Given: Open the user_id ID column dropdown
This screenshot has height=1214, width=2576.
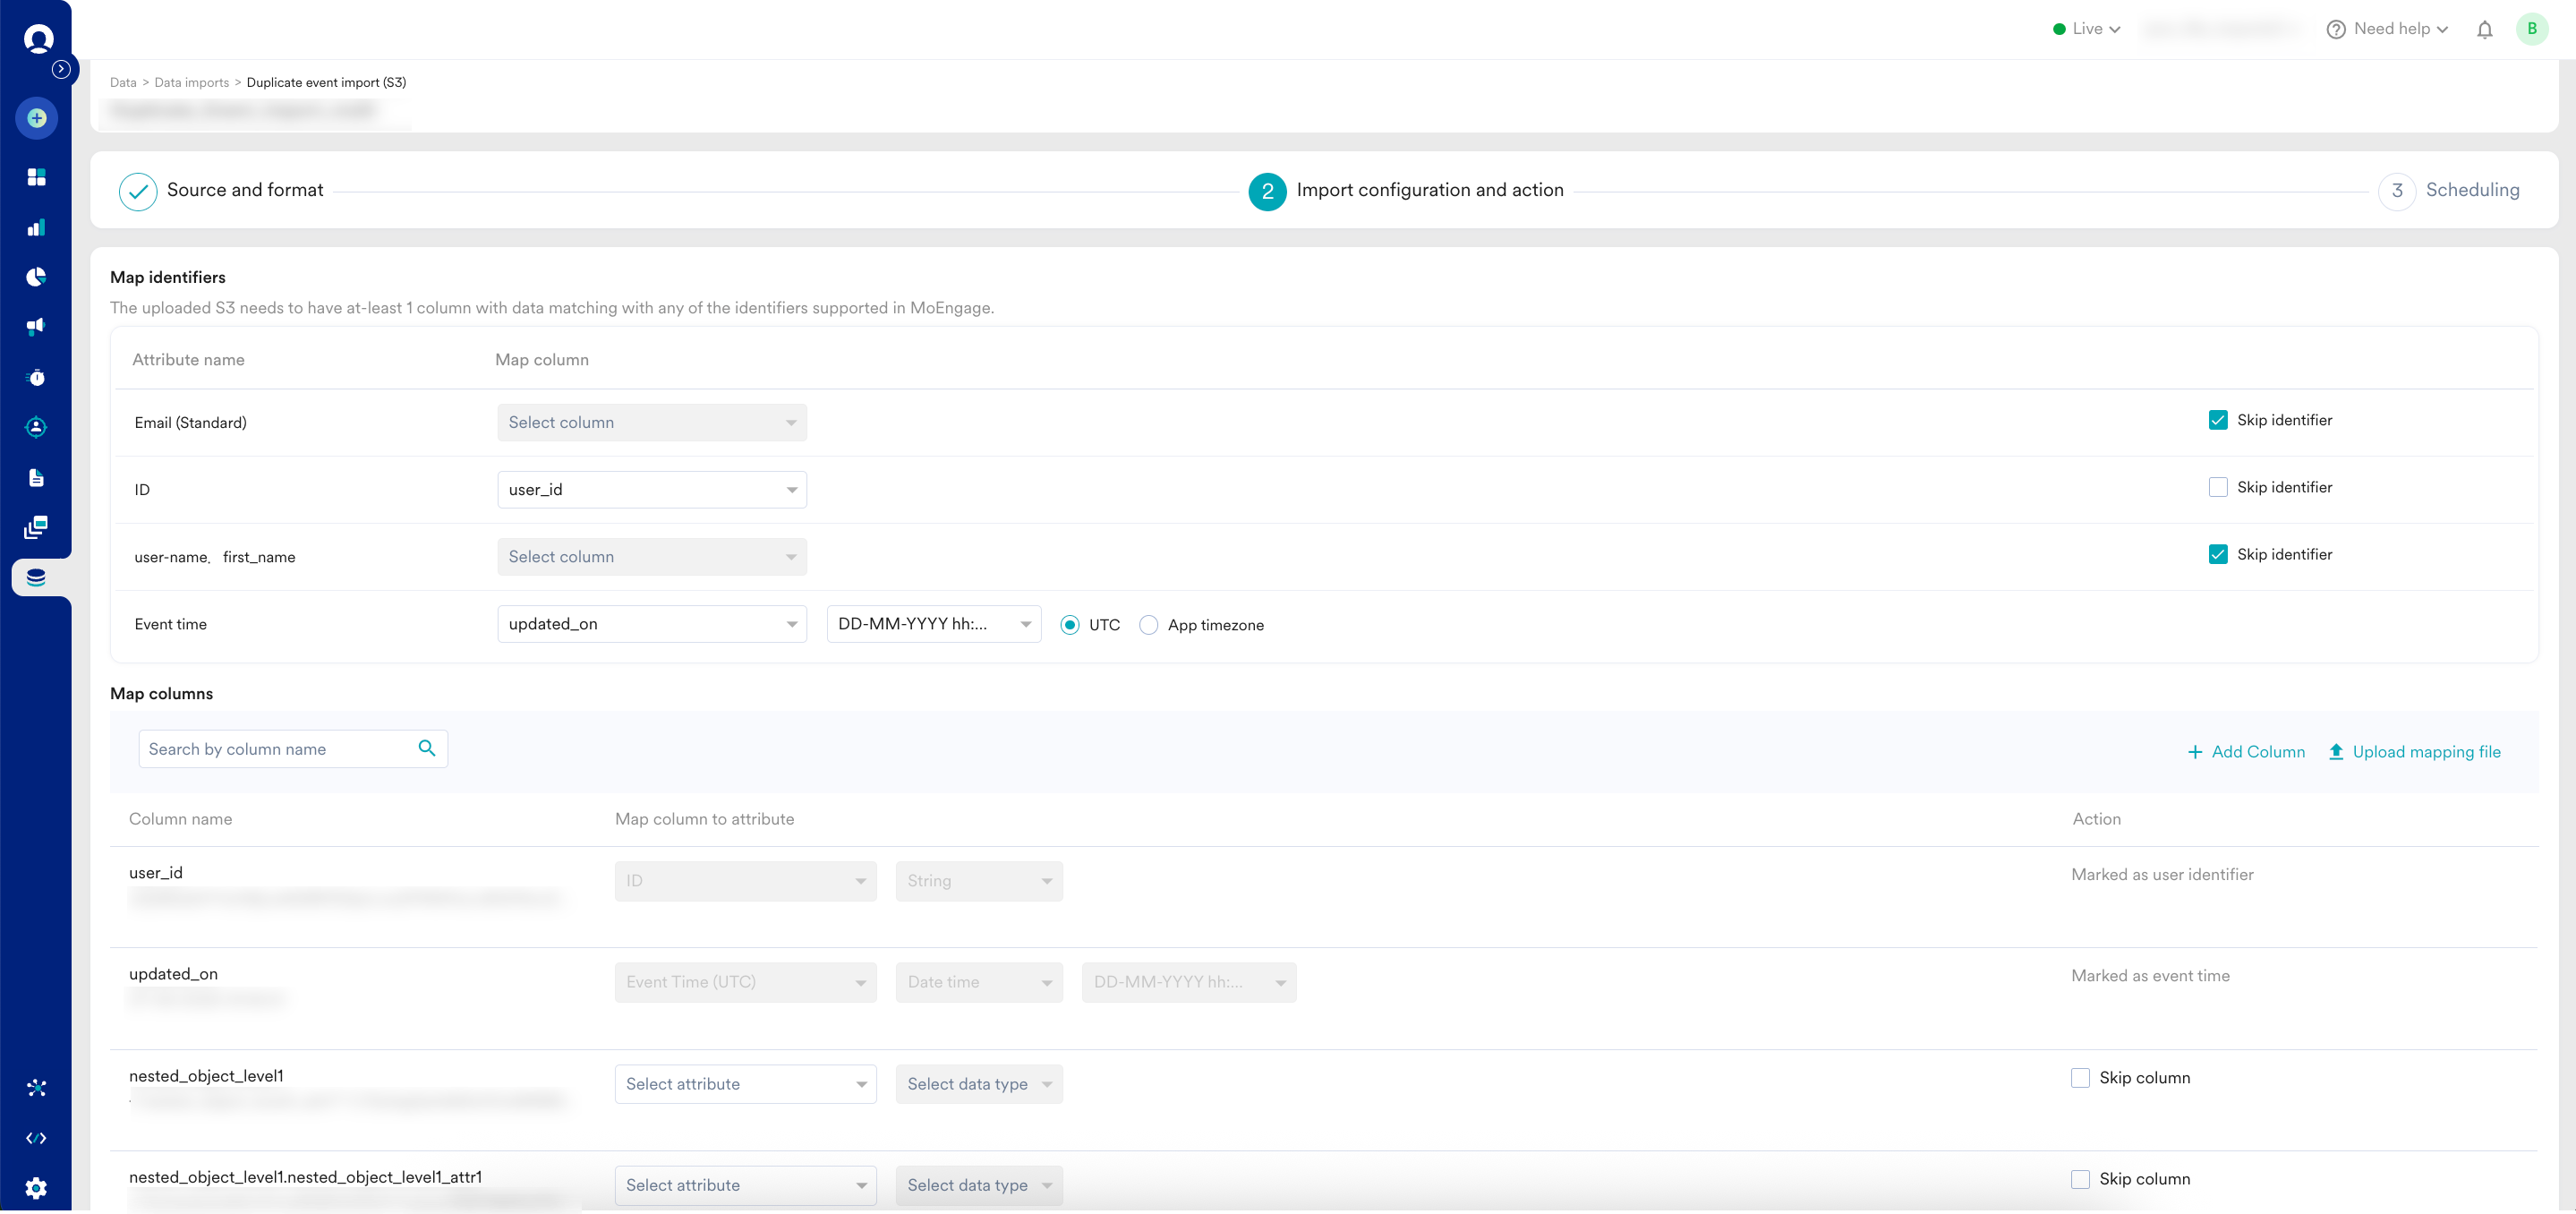Looking at the screenshot, I should click(651, 490).
